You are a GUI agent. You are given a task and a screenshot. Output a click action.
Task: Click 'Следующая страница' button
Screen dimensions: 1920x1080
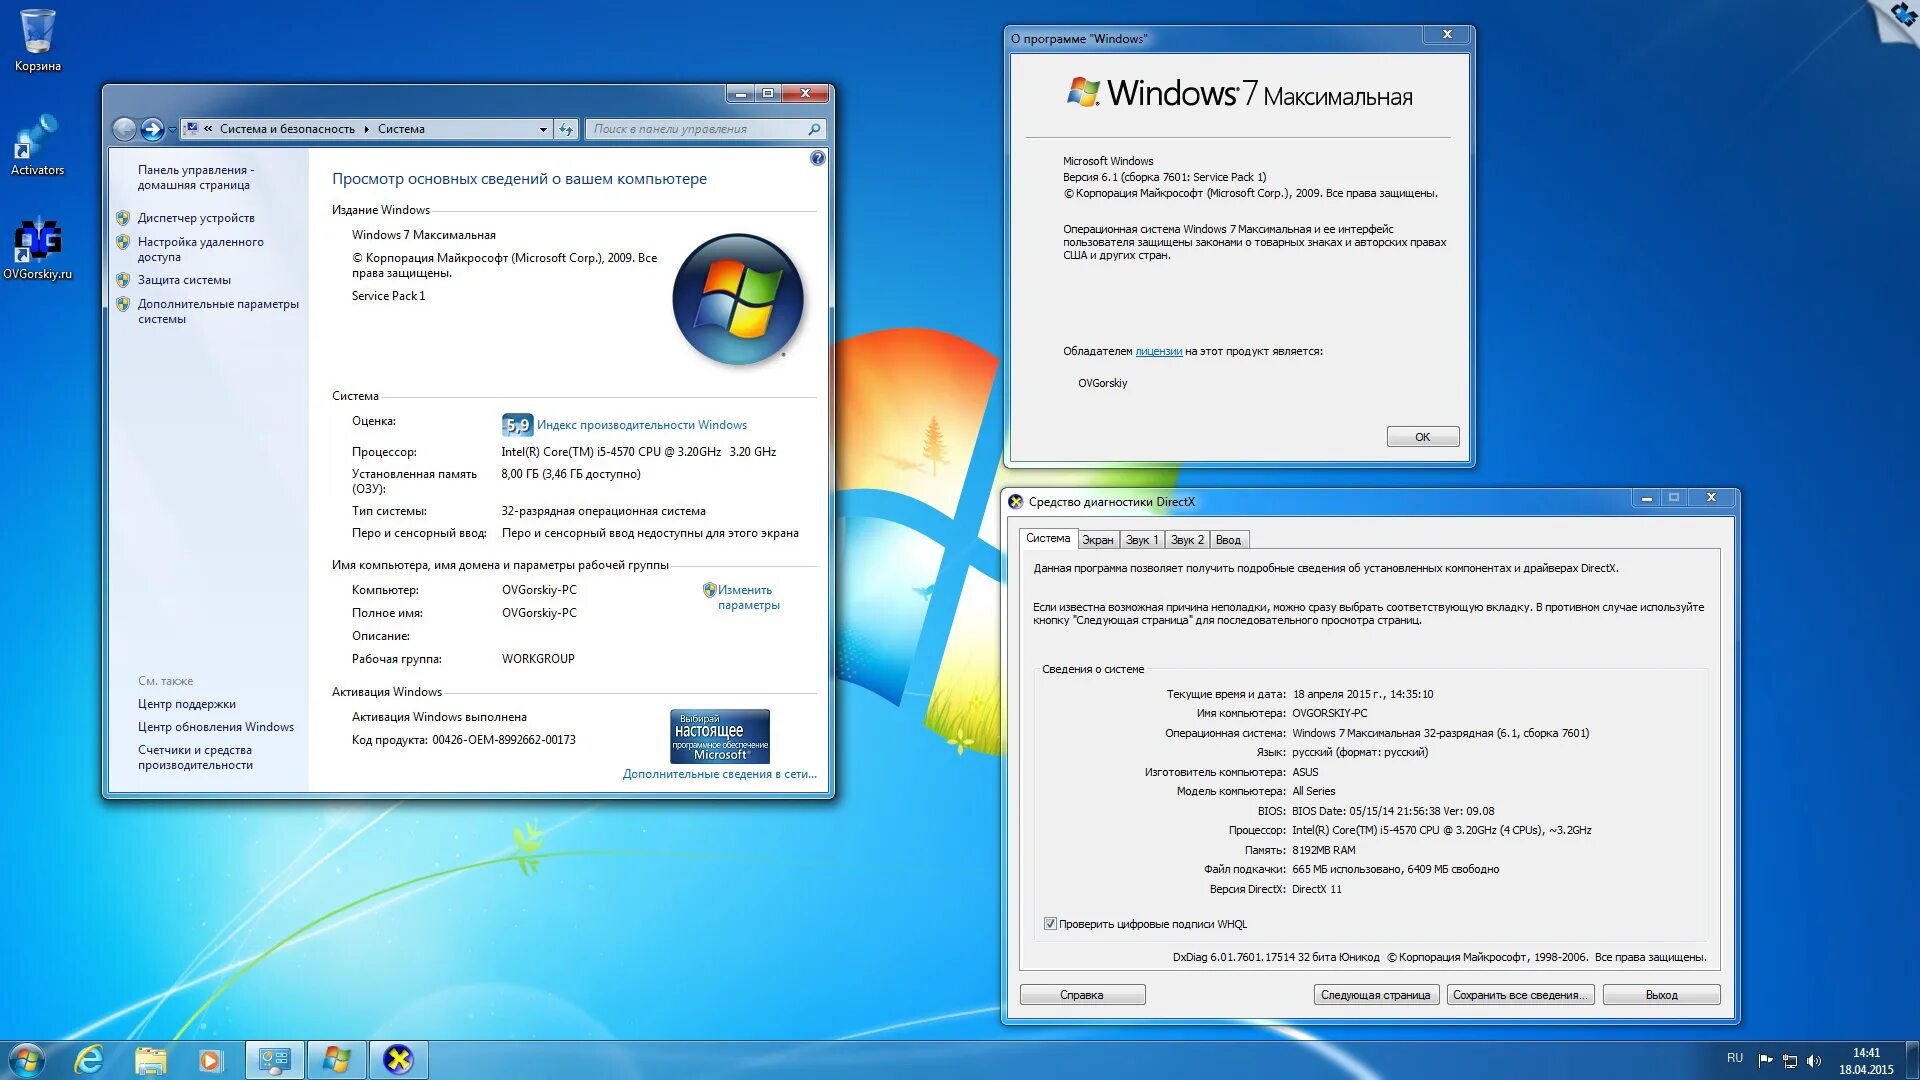click(1376, 995)
